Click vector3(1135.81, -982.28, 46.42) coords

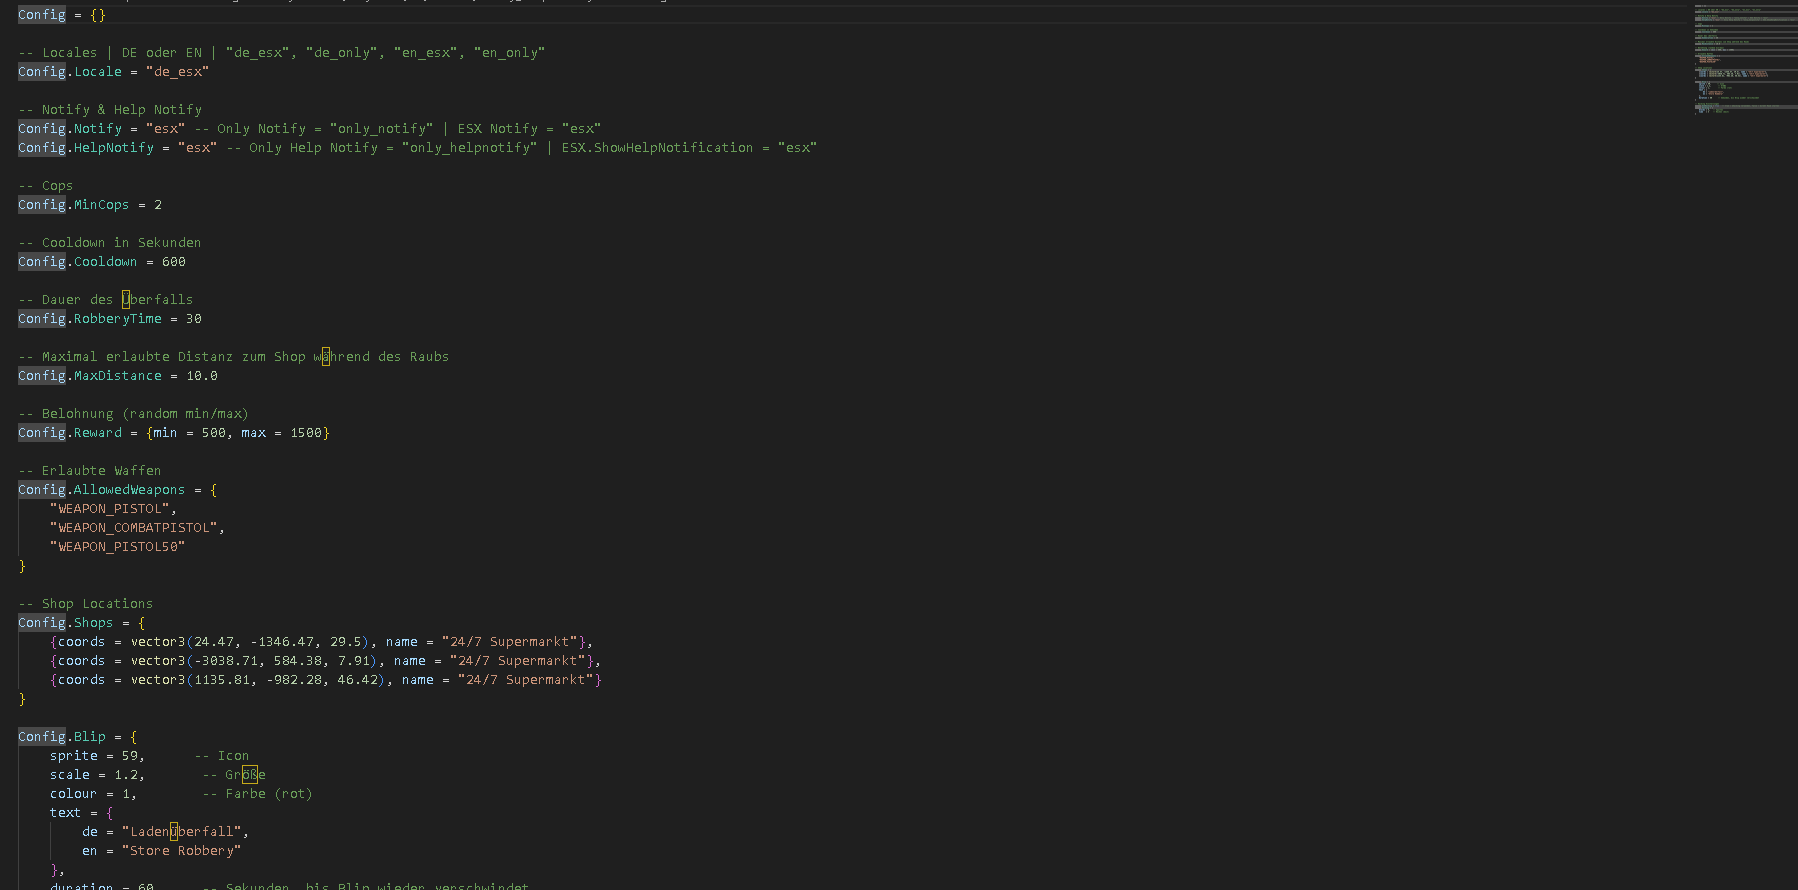(262, 680)
